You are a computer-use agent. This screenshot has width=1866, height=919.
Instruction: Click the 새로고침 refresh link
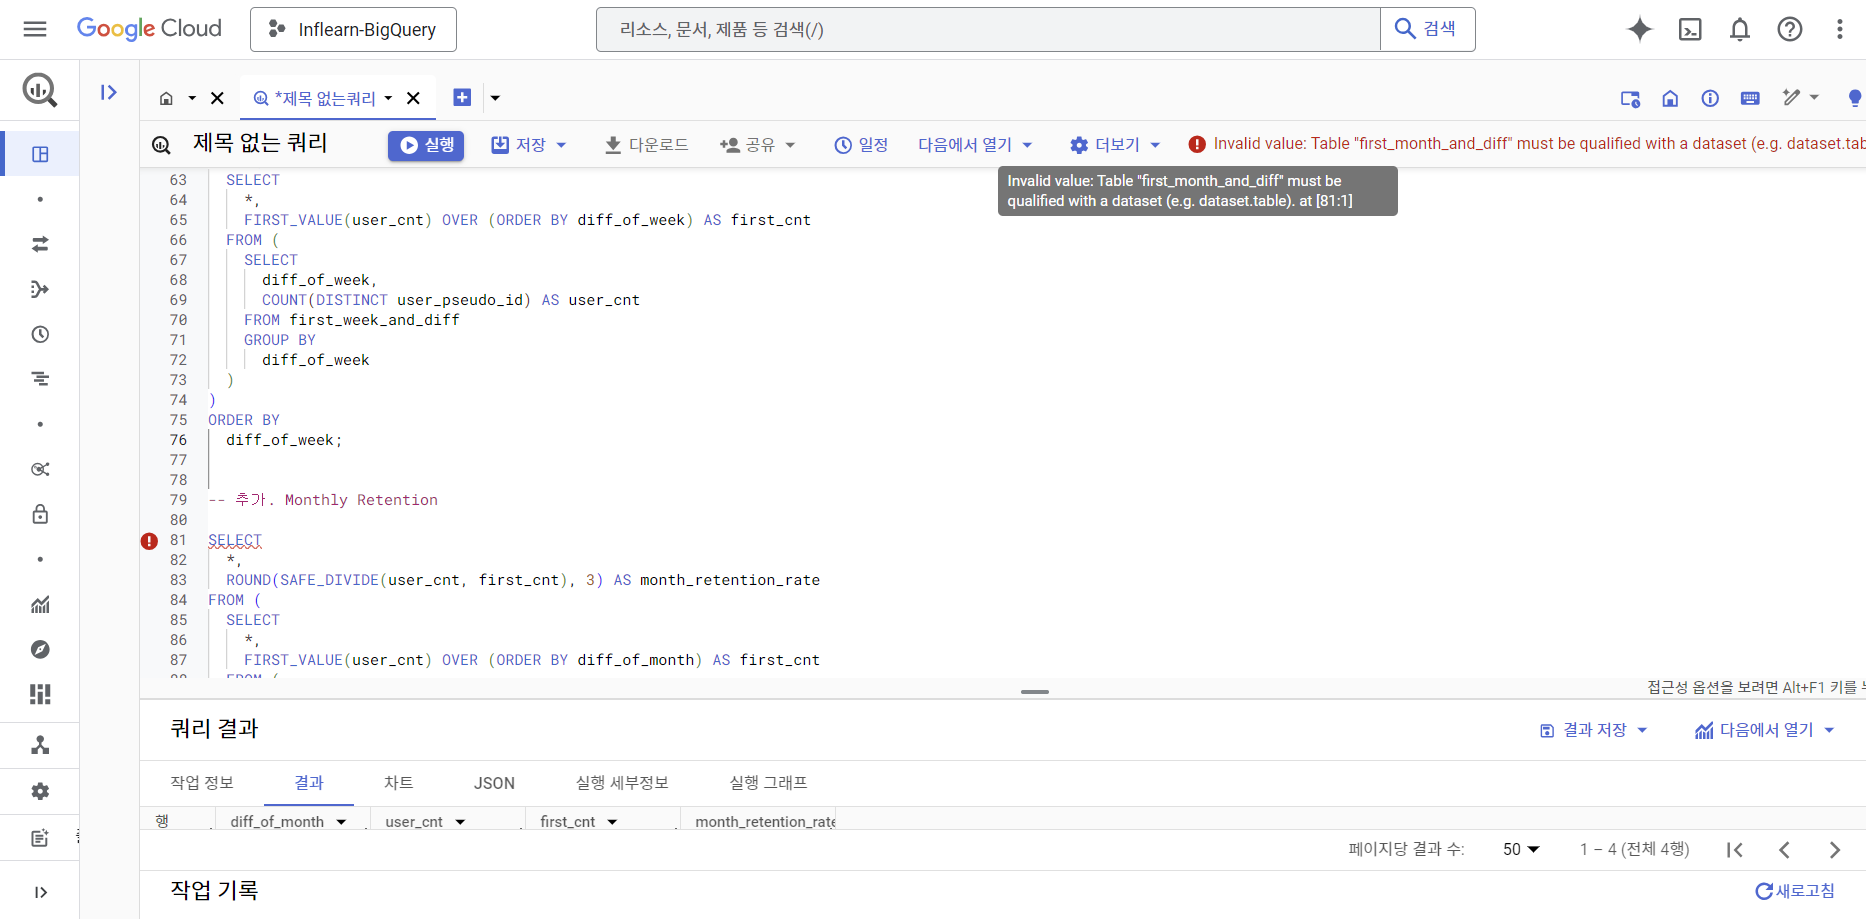tap(1795, 891)
